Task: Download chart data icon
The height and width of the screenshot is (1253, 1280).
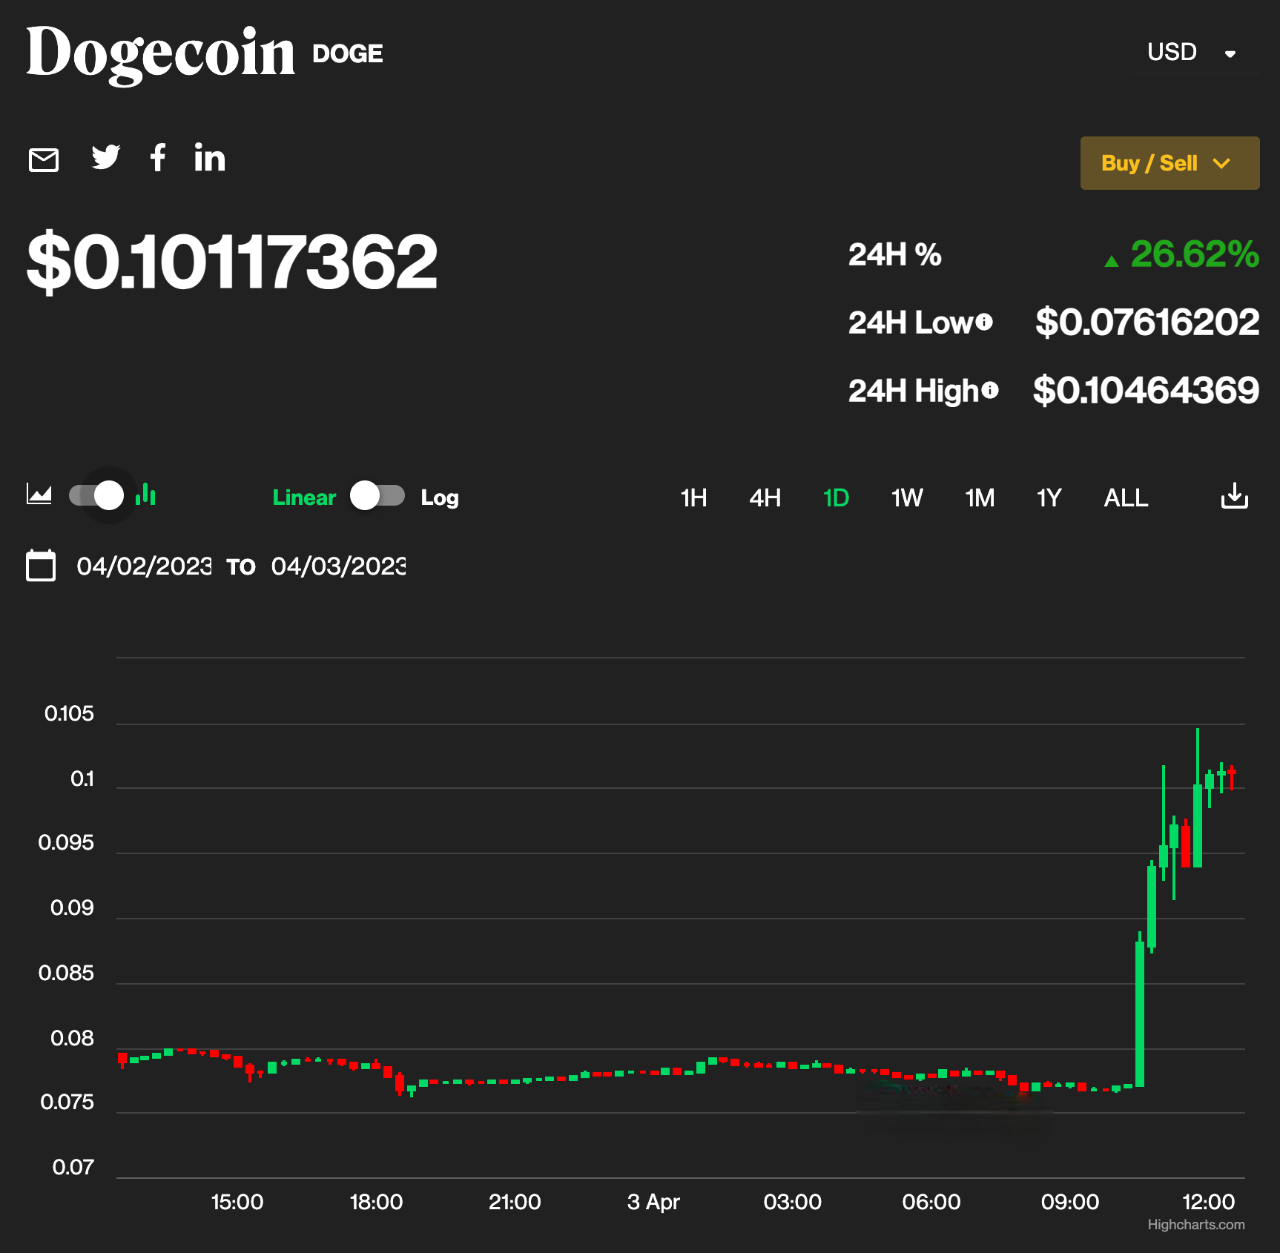Action: click(x=1235, y=496)
